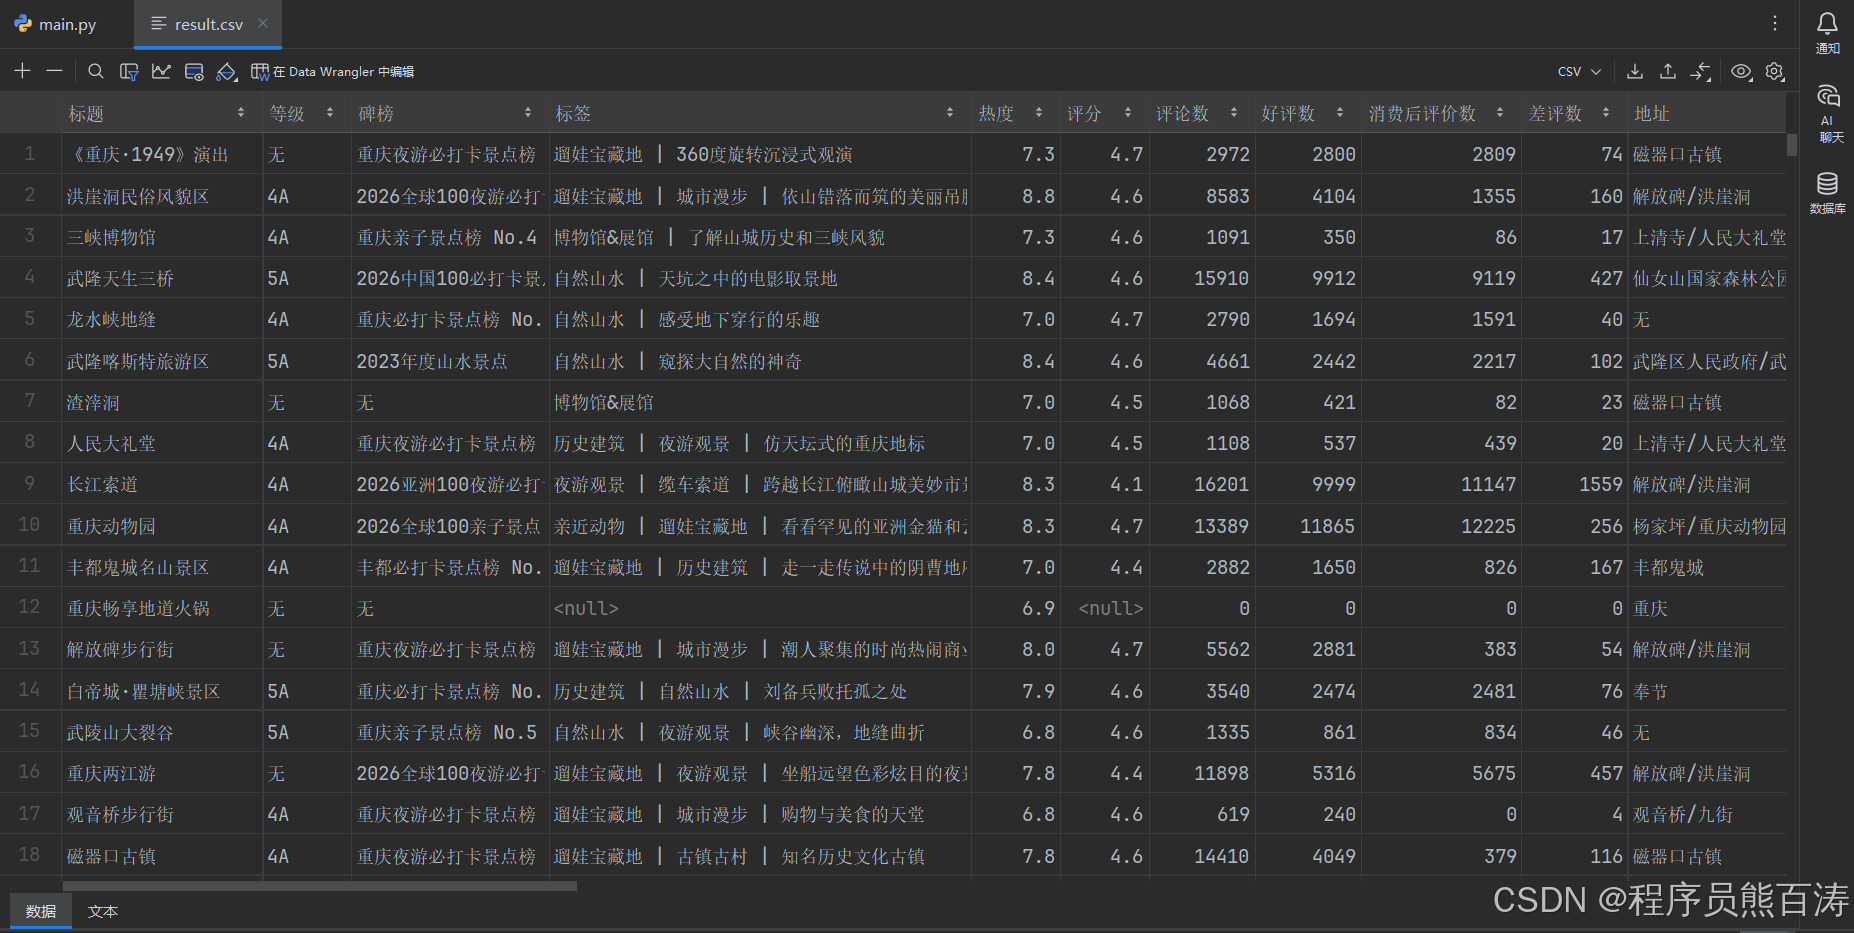Sort by 差评数 column arrows

coord(1606,113)
